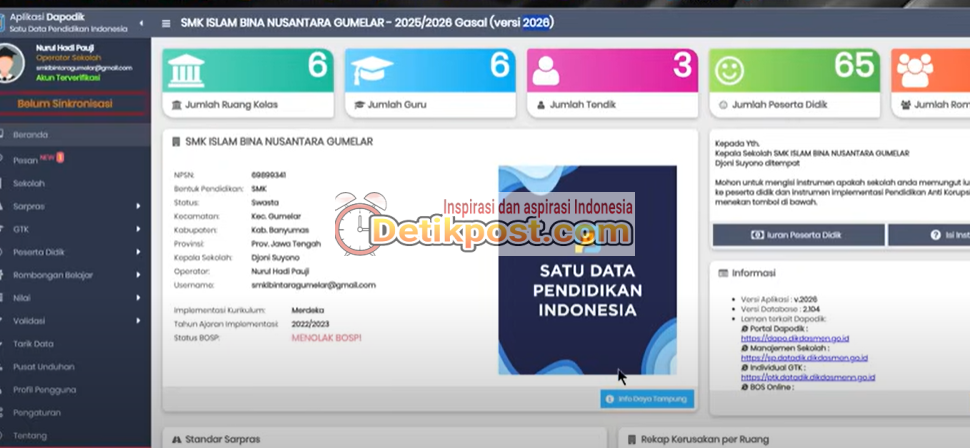Click the large building icon on Ruang Kelas card

click(186, 70)
